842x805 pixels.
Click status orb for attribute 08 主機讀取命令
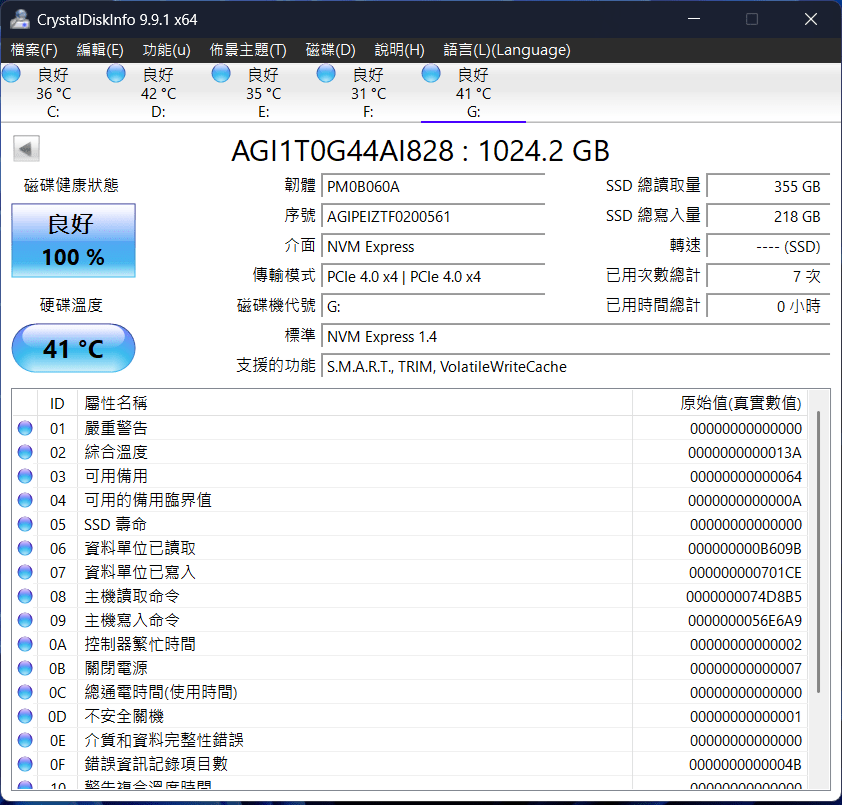(25, 596)
